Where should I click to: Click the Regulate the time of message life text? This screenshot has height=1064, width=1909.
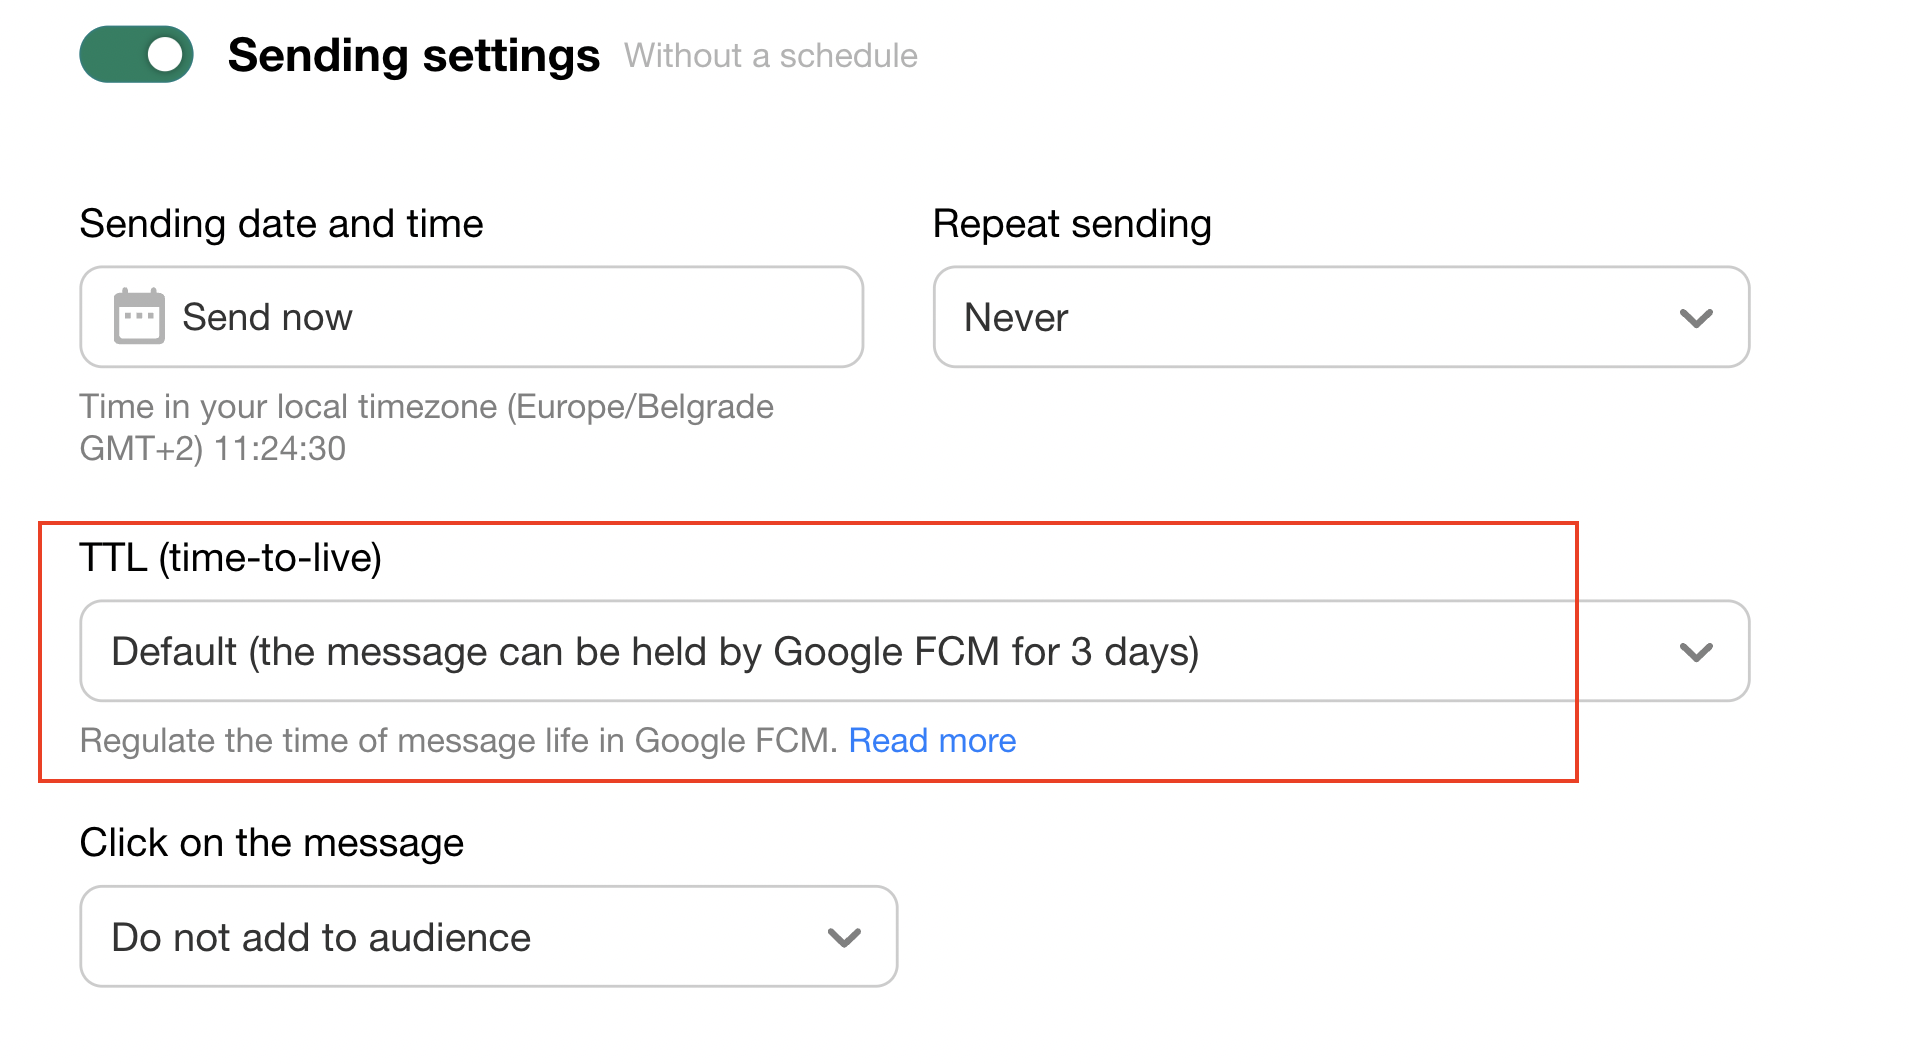click(458, 740)
